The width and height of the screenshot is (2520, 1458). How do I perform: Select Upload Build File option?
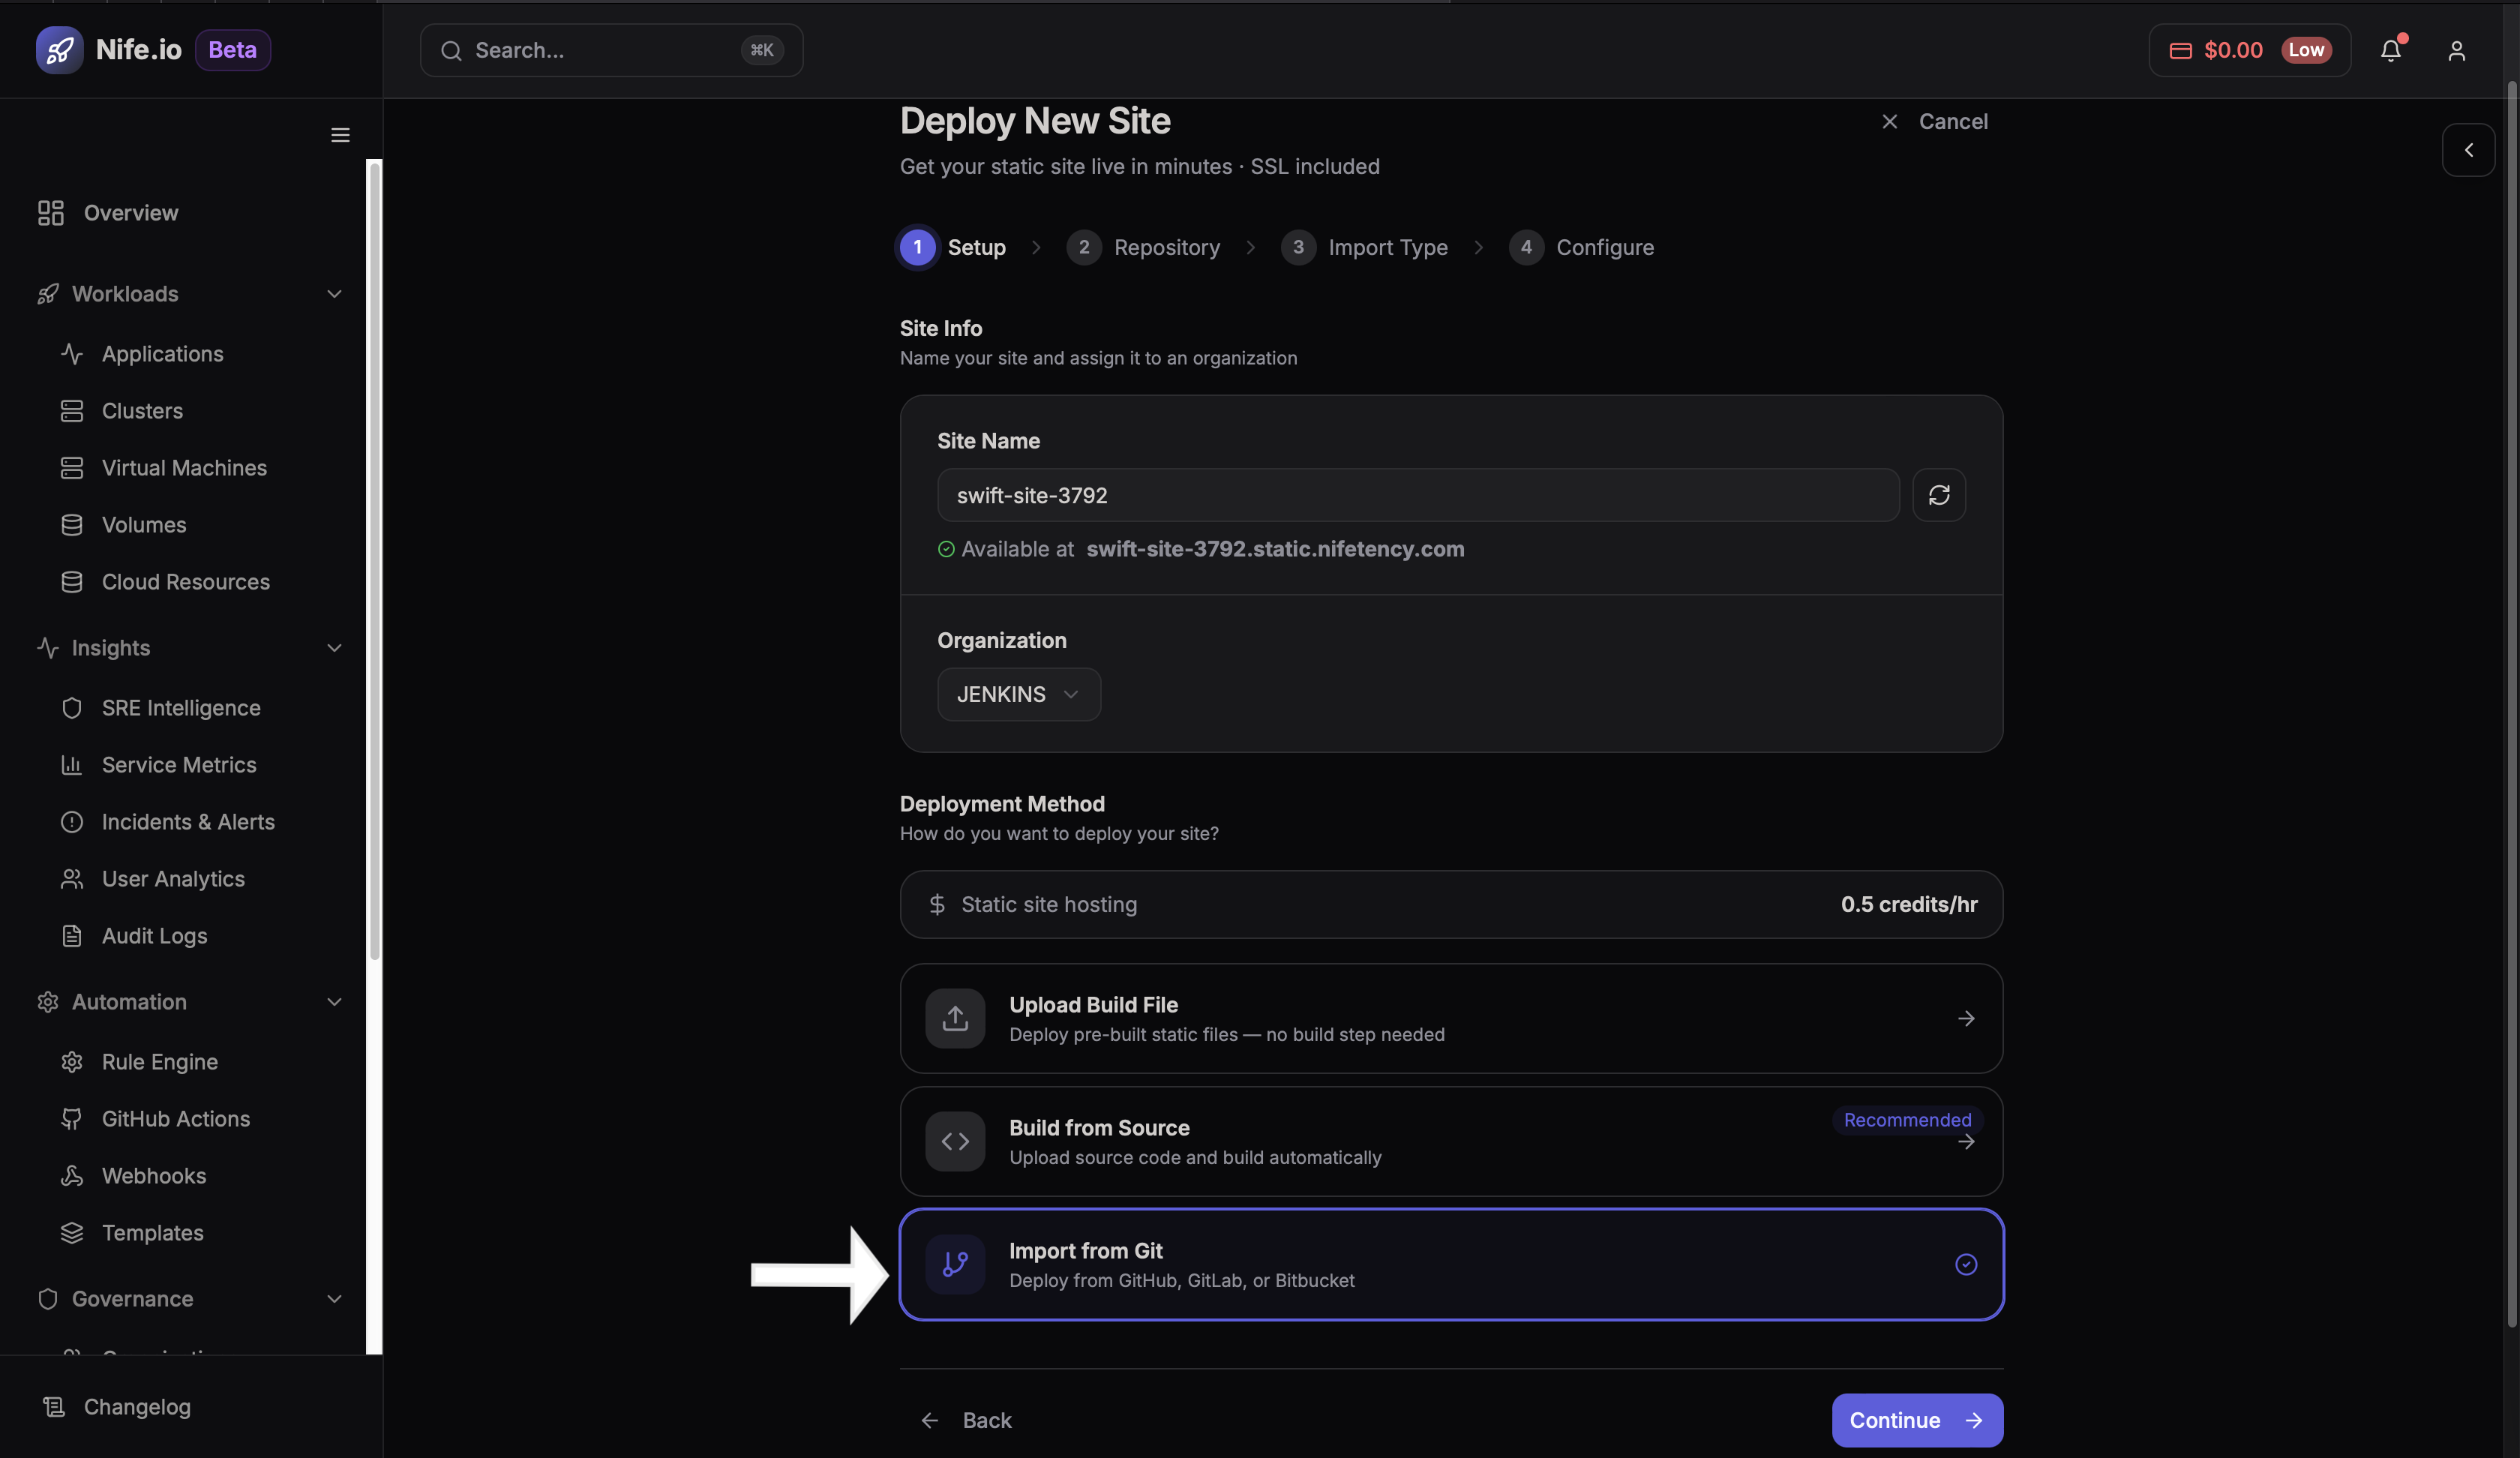(1450, 1018)
